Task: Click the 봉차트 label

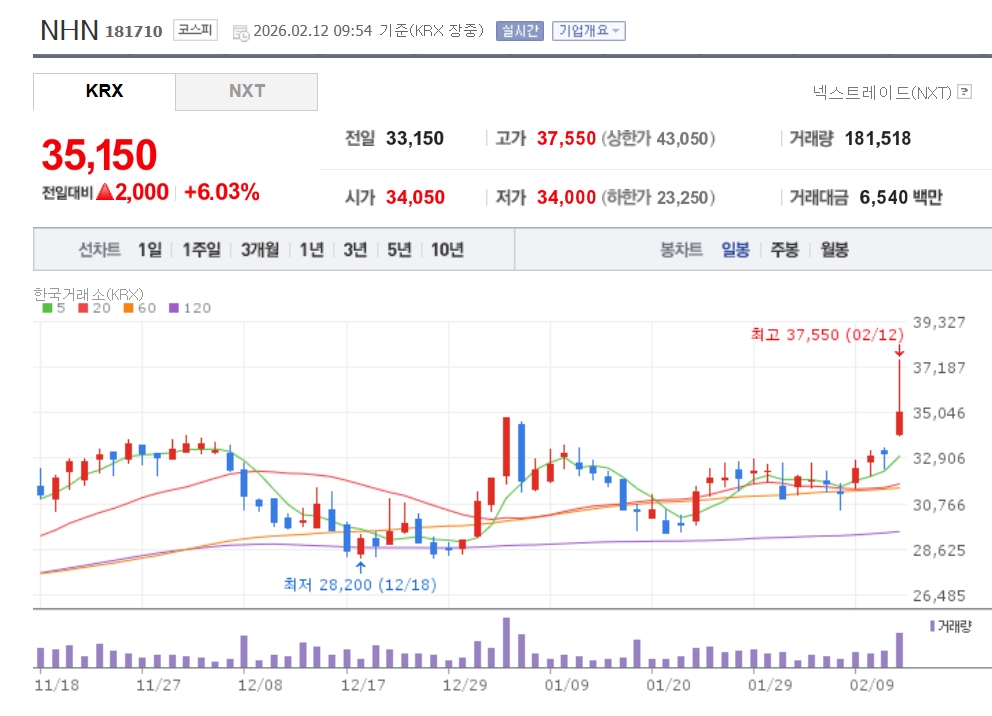Action: tap(681, 250)
